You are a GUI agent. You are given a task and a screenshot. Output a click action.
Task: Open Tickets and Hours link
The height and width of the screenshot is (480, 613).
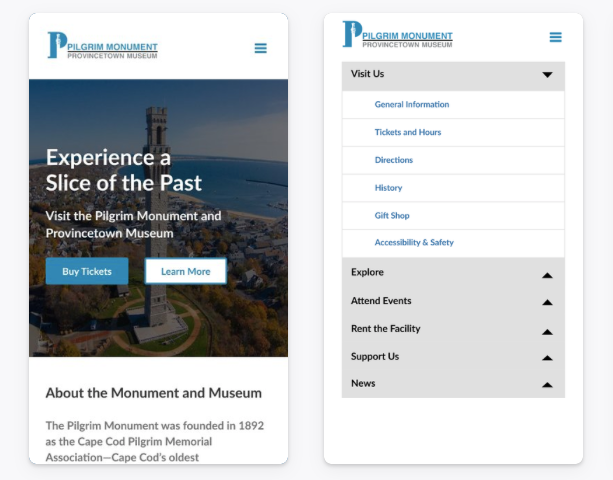pyautogui.click(x=408, y=132)
